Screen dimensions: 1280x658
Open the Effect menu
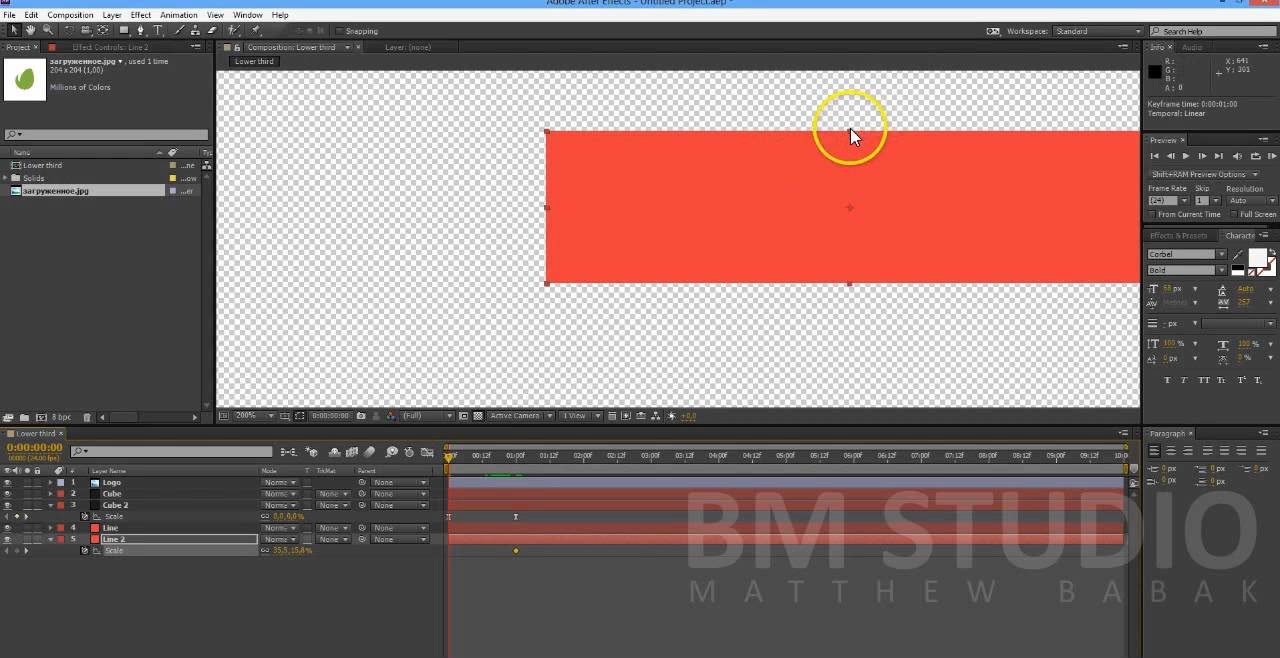pyautogui.click(x=141, y=15)
